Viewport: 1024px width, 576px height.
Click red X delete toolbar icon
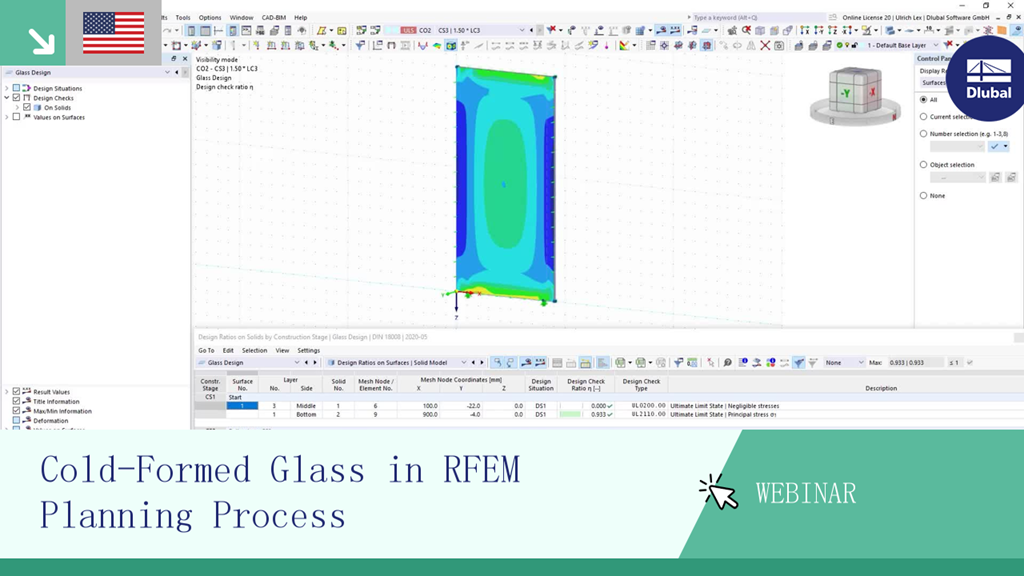coord(765,45)
